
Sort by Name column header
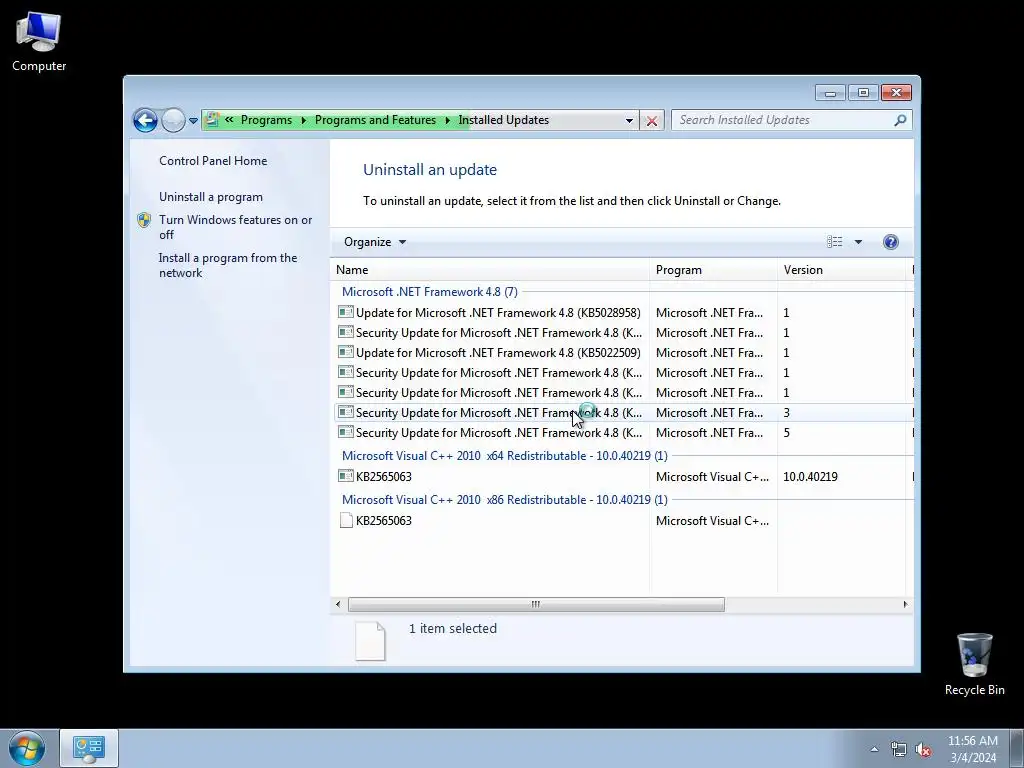pyautogui.click(x=490, y=270)
